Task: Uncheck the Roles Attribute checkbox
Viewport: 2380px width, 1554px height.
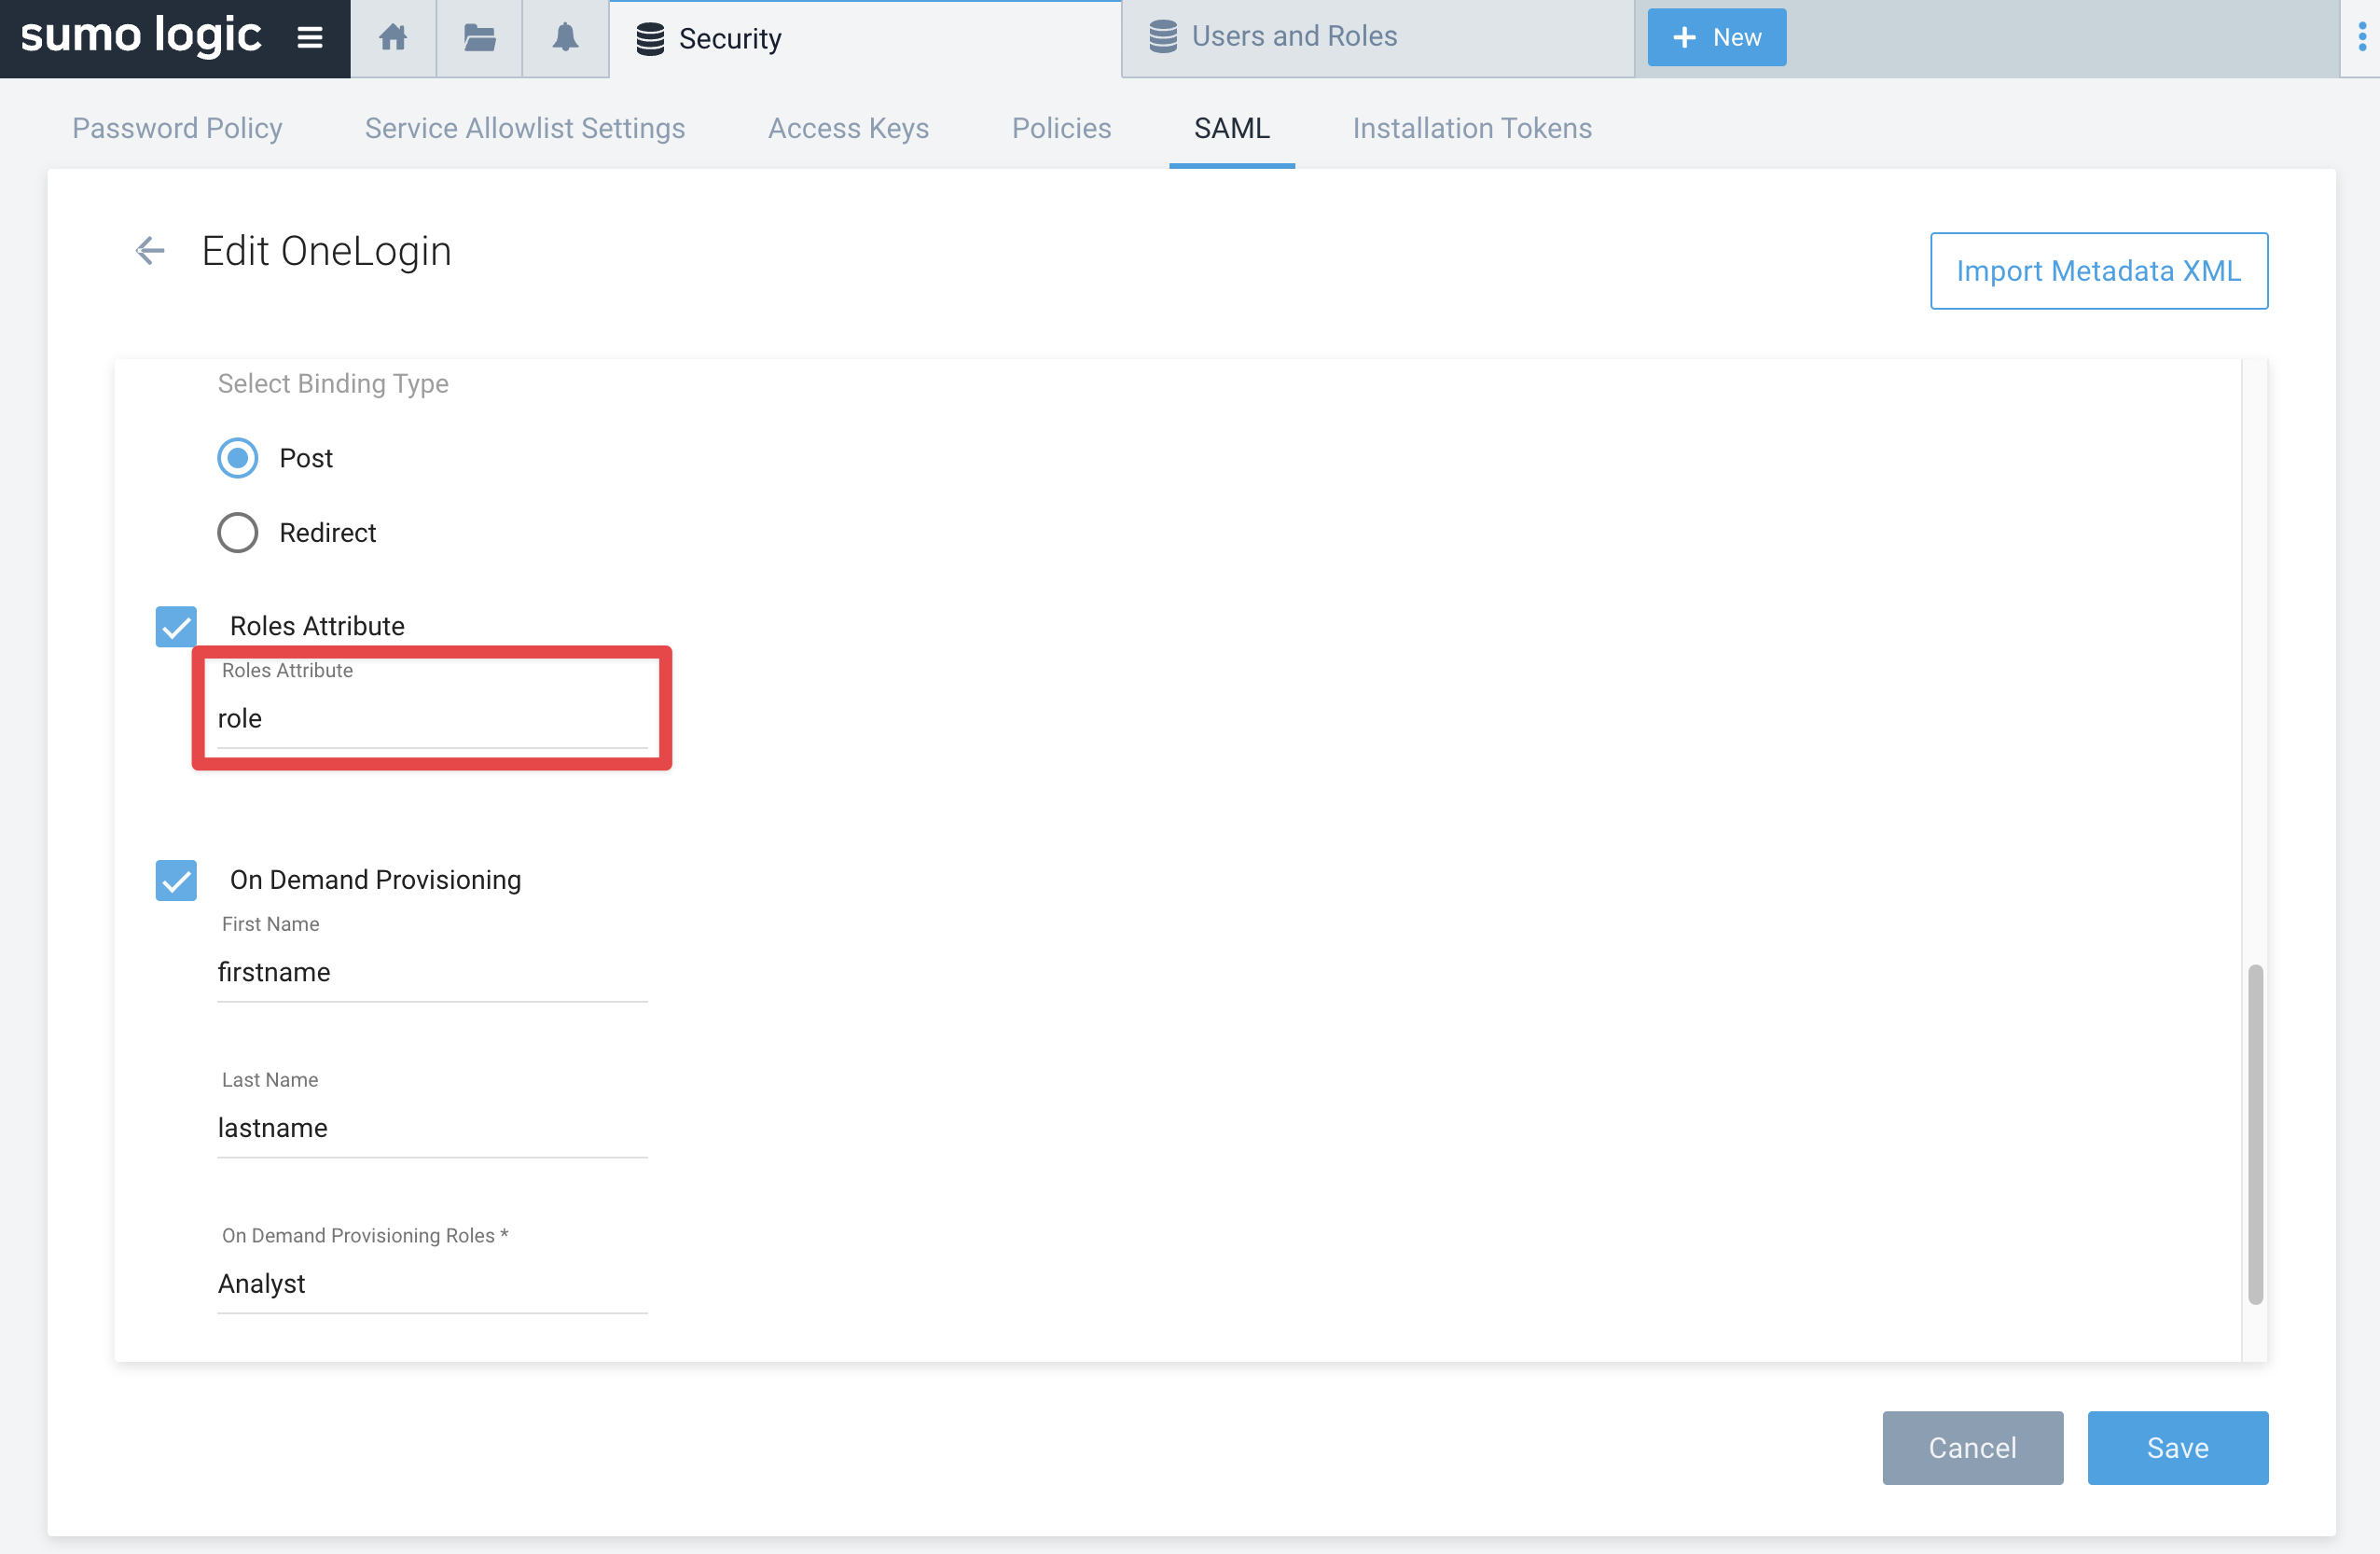Action: (176, 626)
